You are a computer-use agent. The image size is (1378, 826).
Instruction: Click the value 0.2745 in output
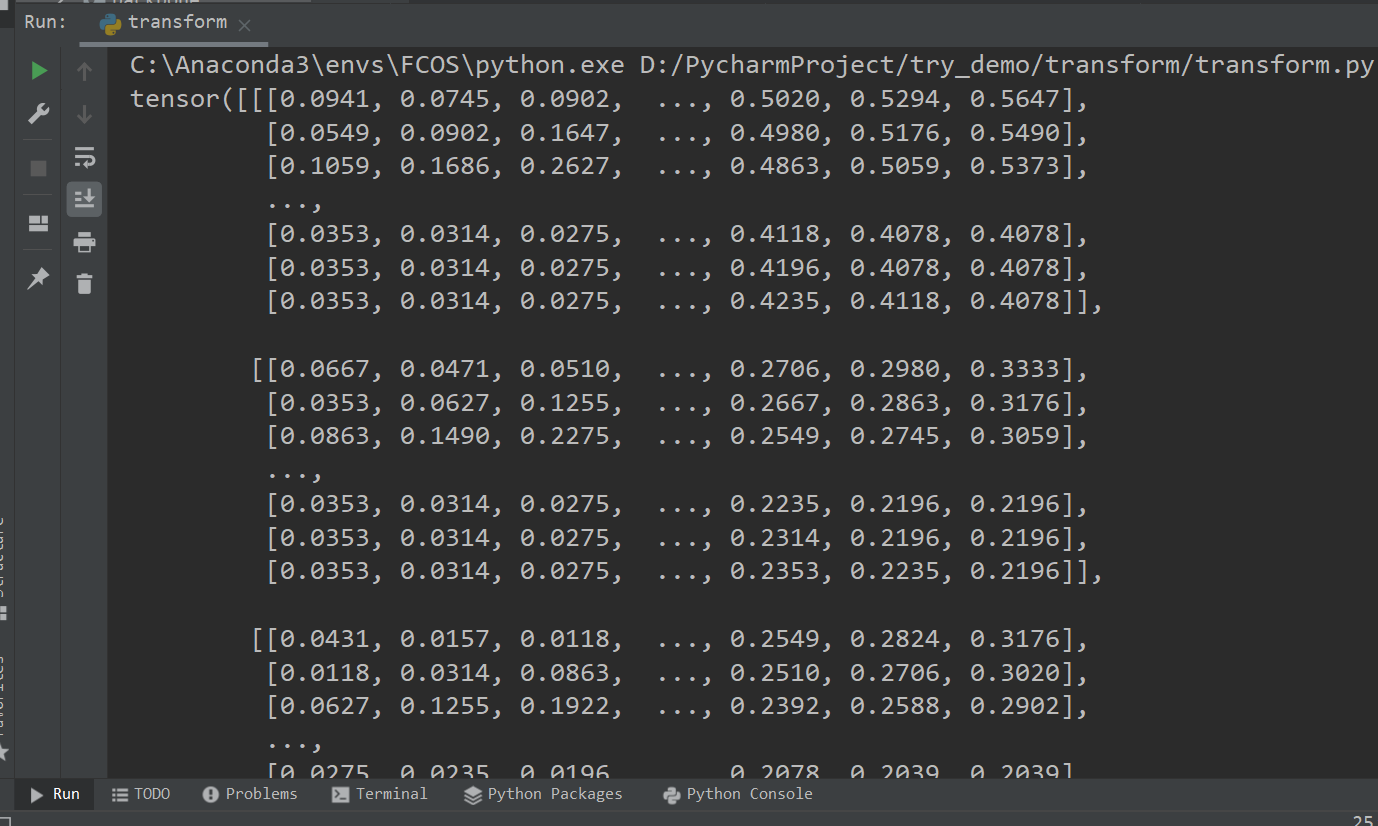pyautogui.click(x=895, y=437)
